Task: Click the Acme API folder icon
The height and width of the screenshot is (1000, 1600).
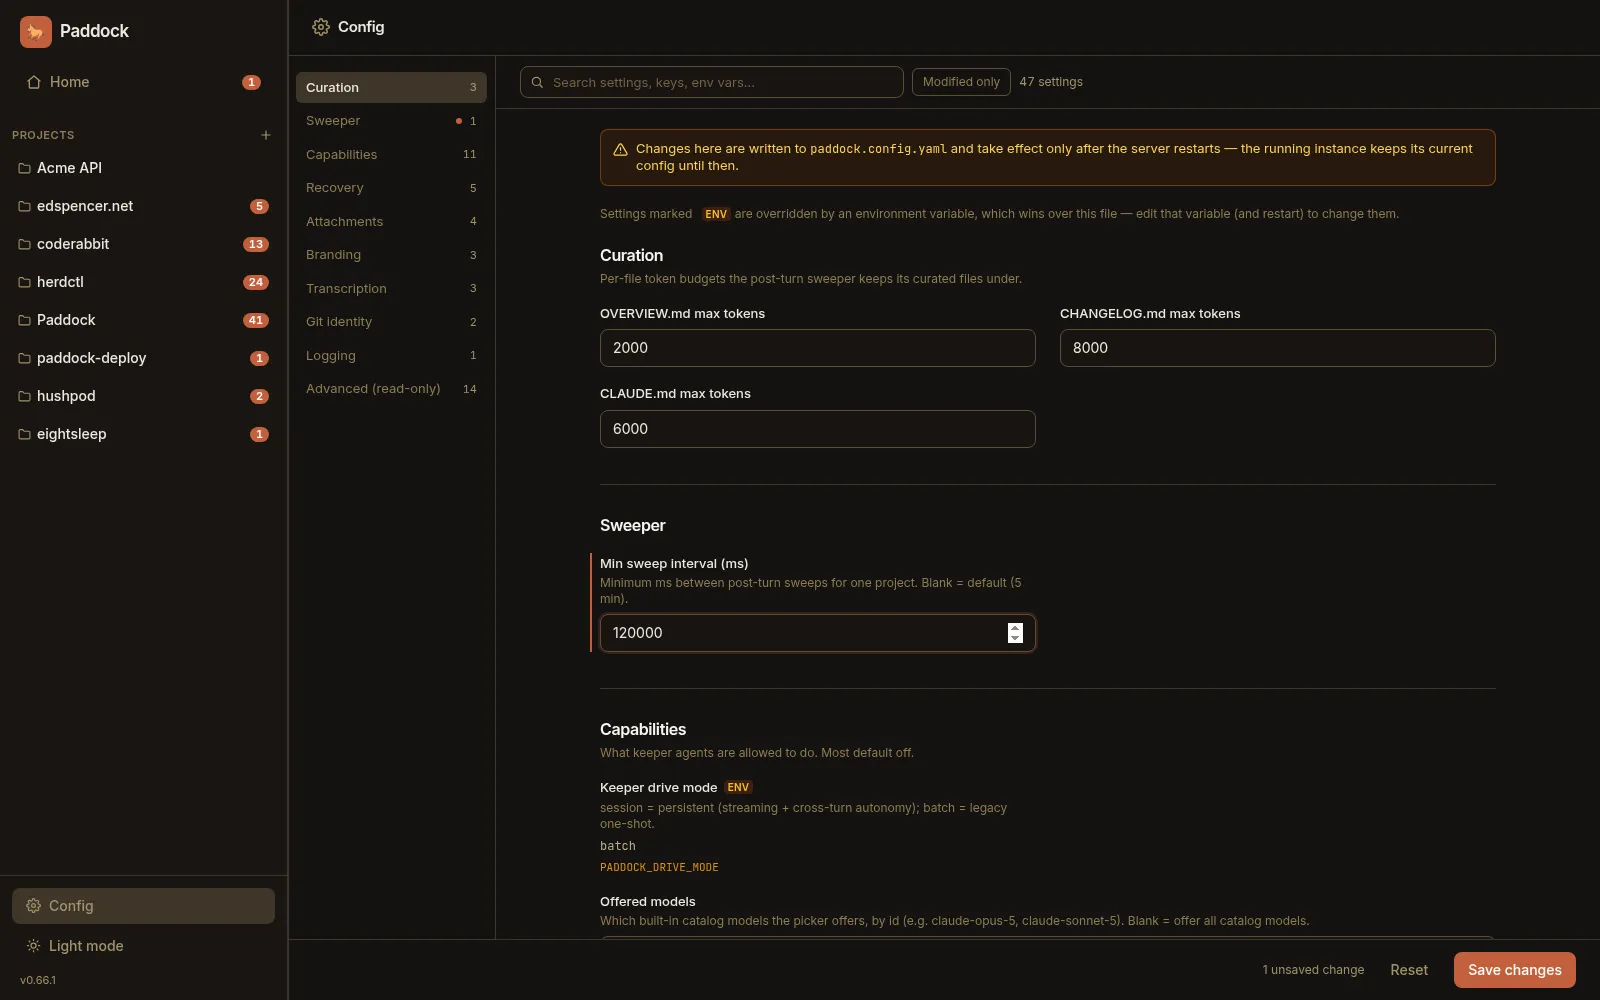Action: click(24, 168)
